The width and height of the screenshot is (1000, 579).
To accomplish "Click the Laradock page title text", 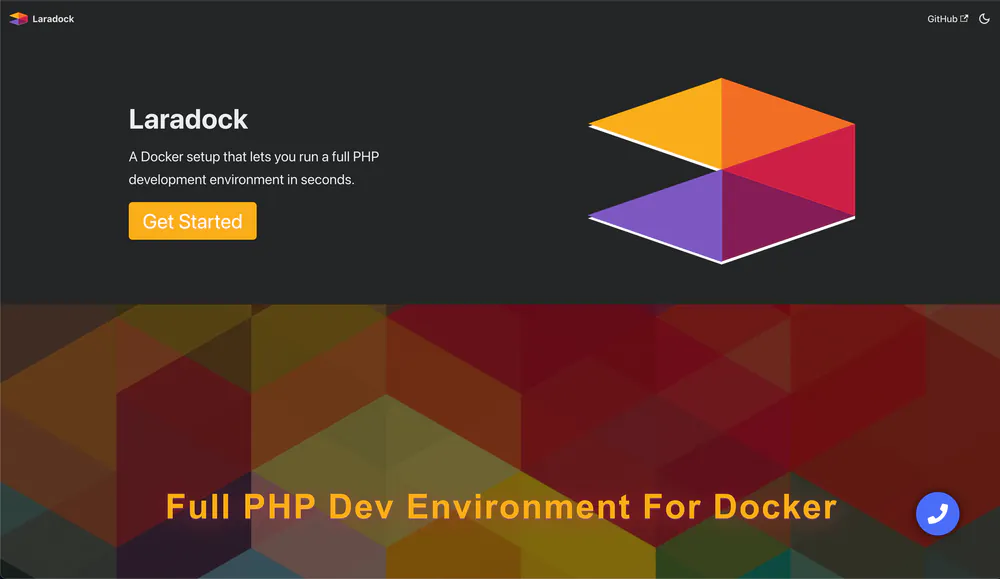I will [x=188, y=119].
